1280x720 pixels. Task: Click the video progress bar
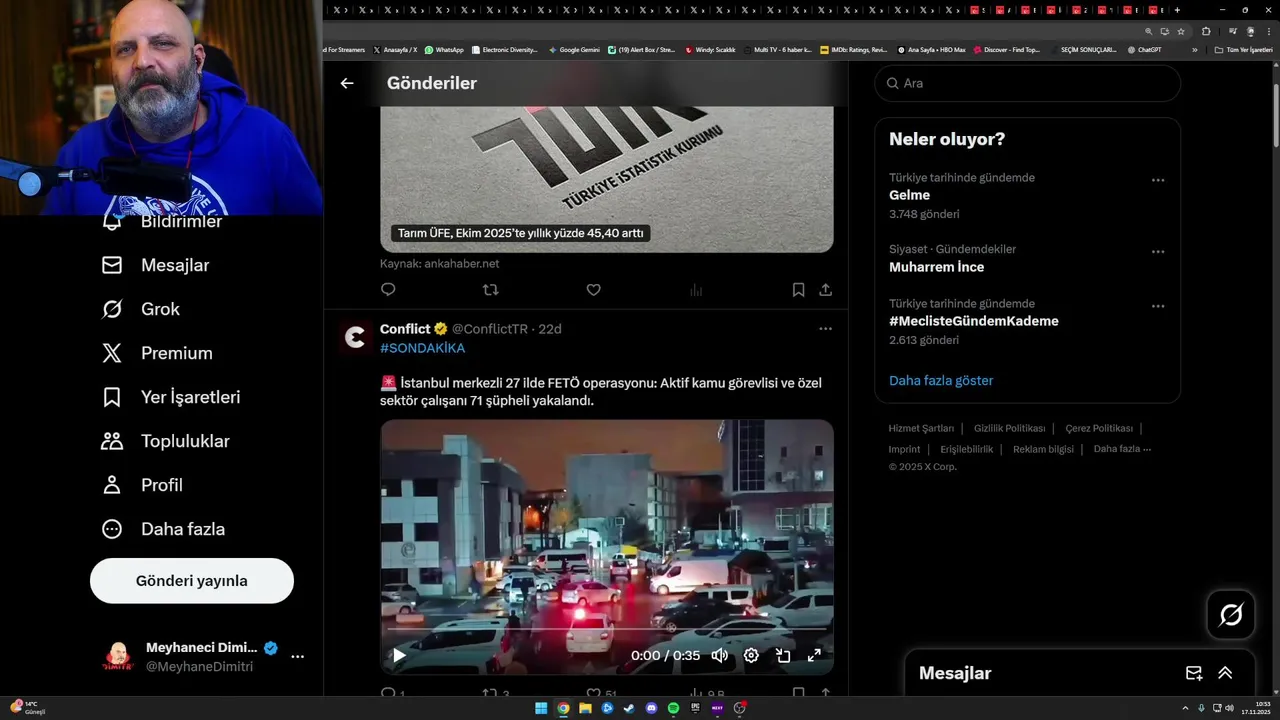pyautogui.click(x=607, y=631)
